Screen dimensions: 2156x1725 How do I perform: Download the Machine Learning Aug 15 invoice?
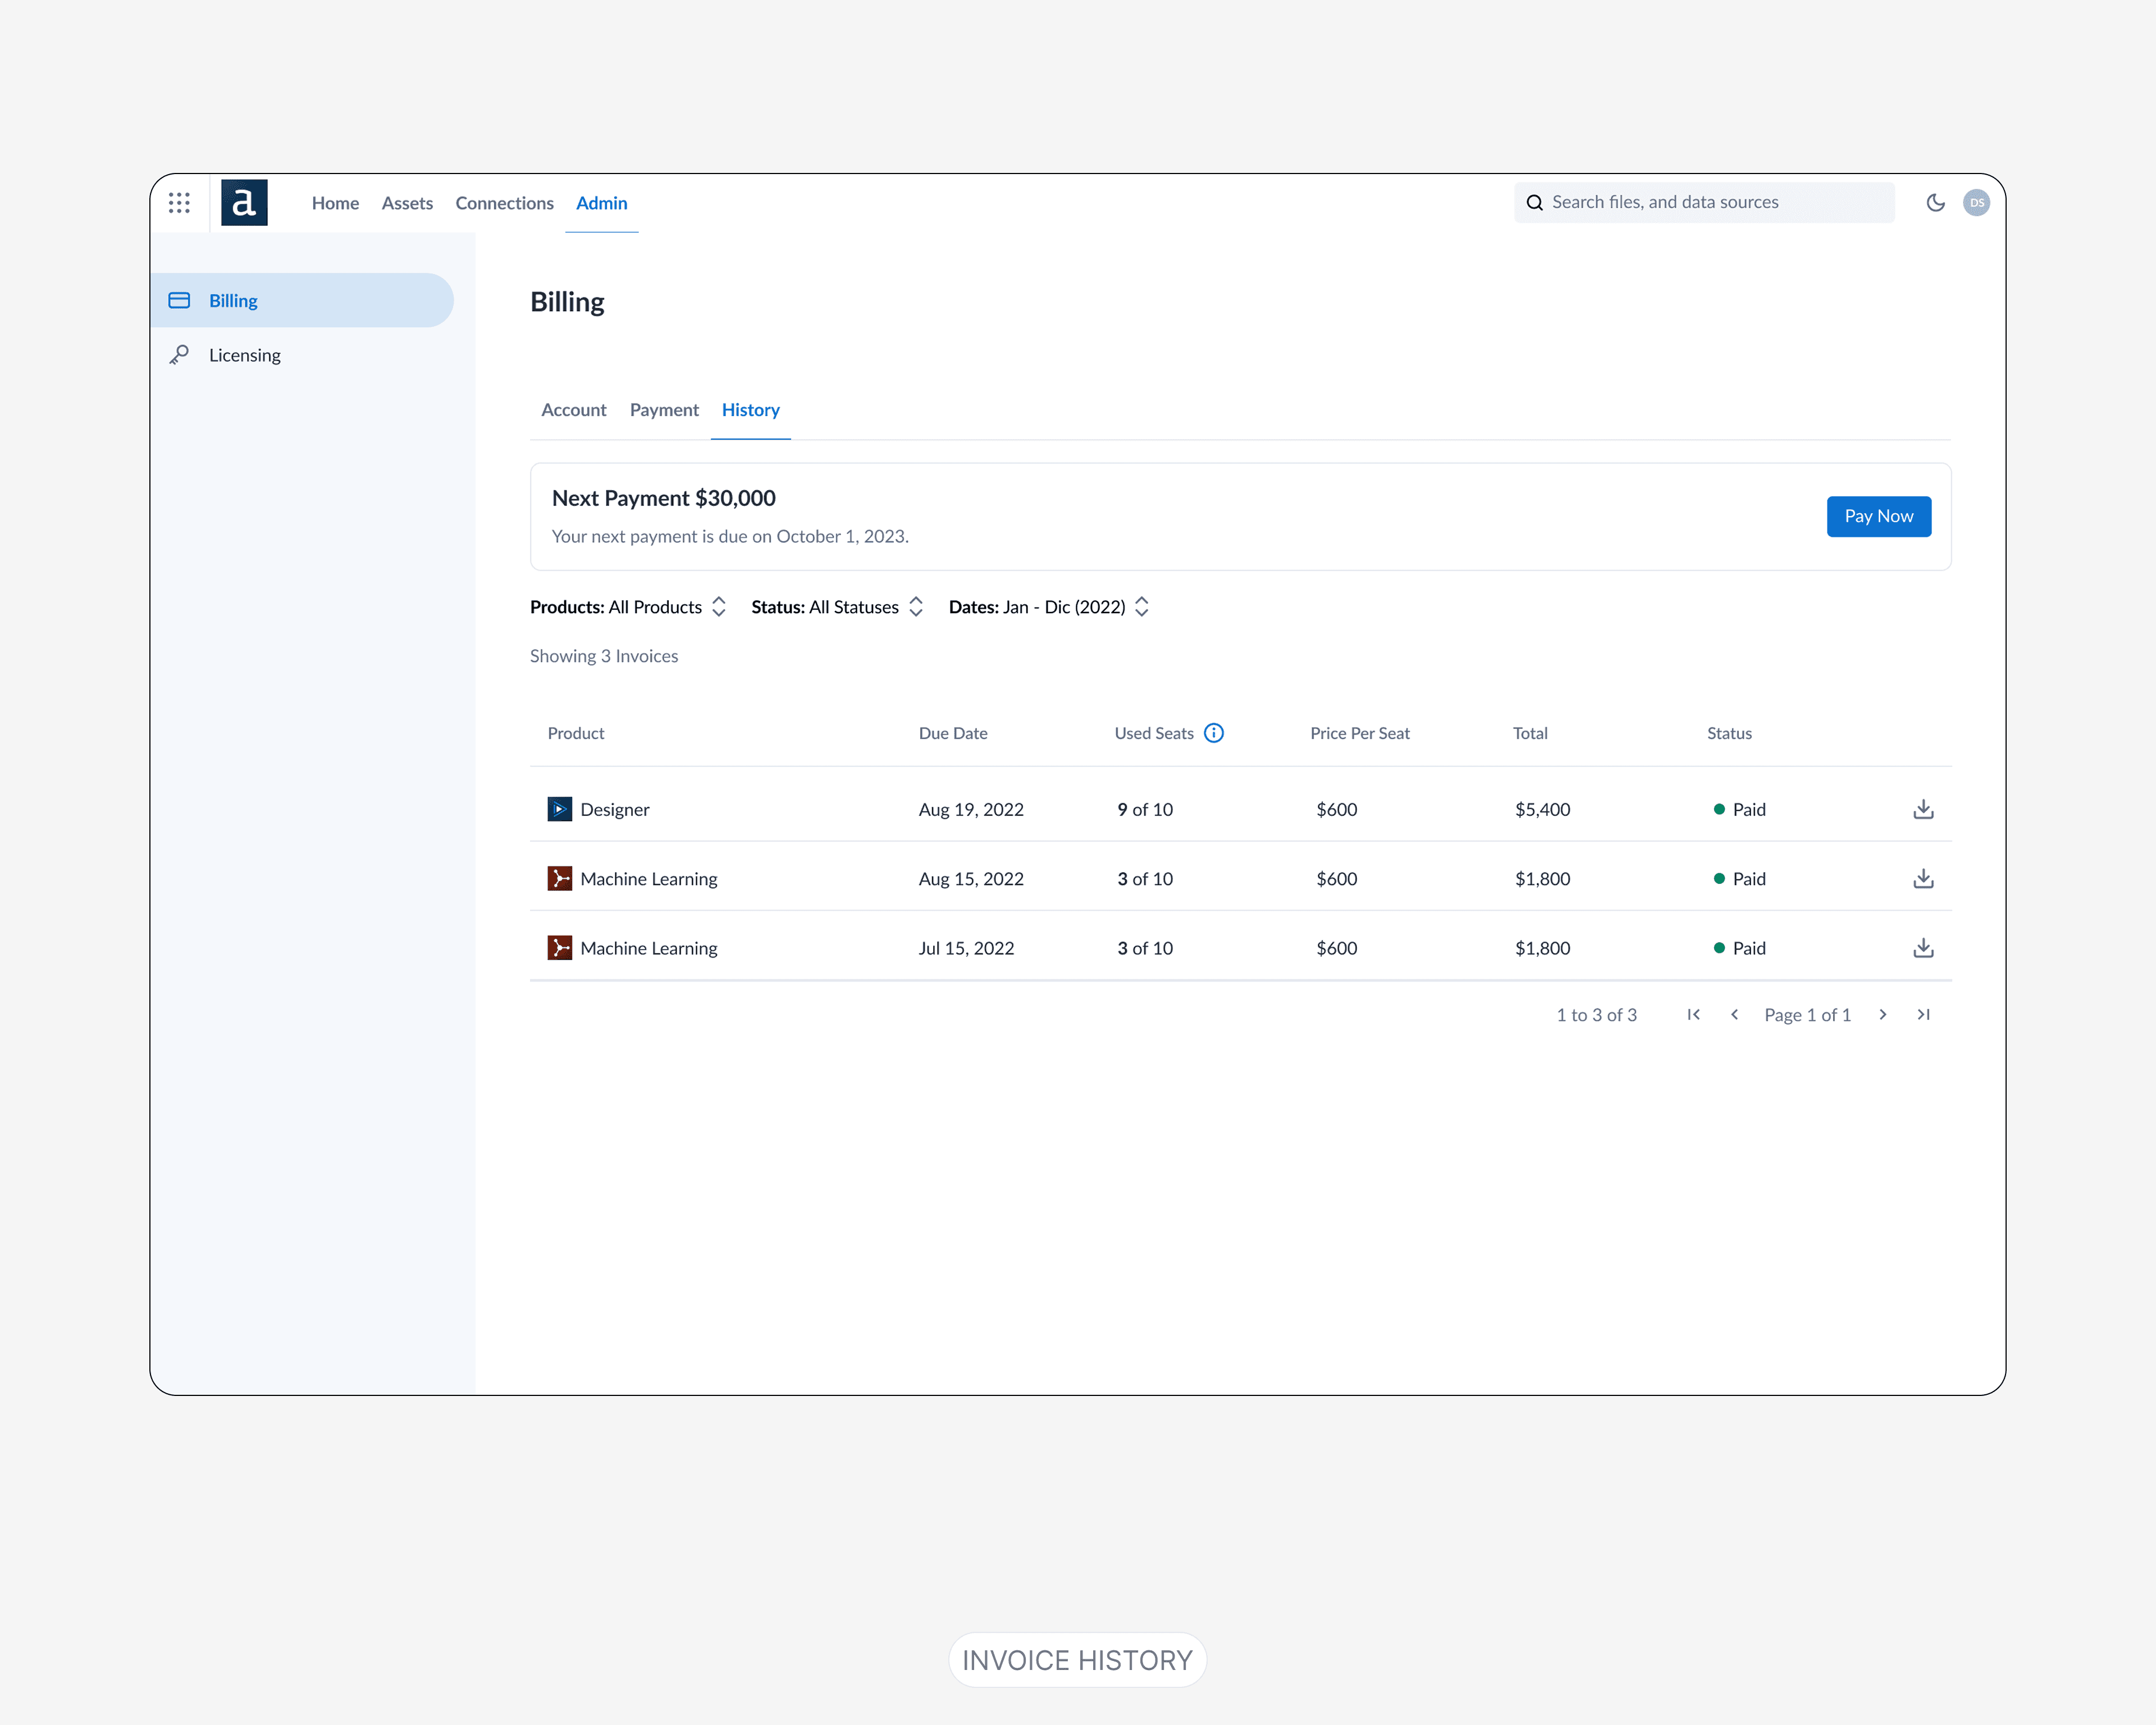tap(1922, 879)
